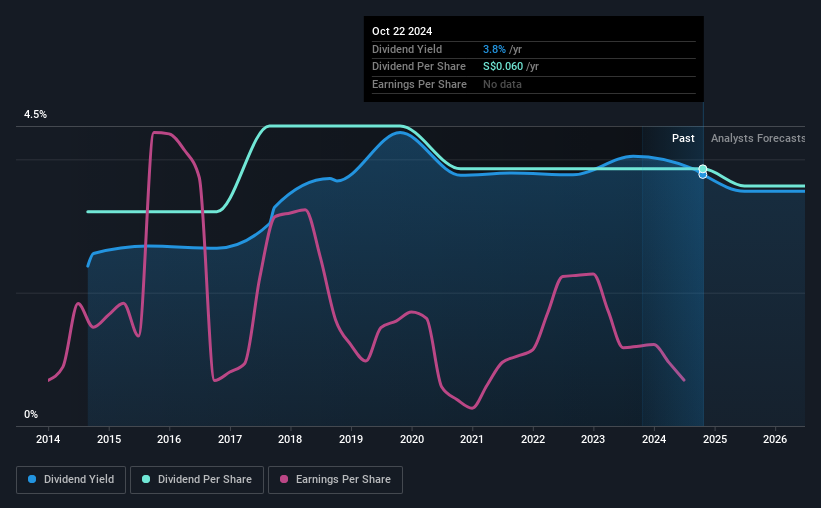Image resolution: width=821 pixels, height=508 pixels.
Task: Toggle the Dividend Yield legend button
Action: [x=71, y=479]
